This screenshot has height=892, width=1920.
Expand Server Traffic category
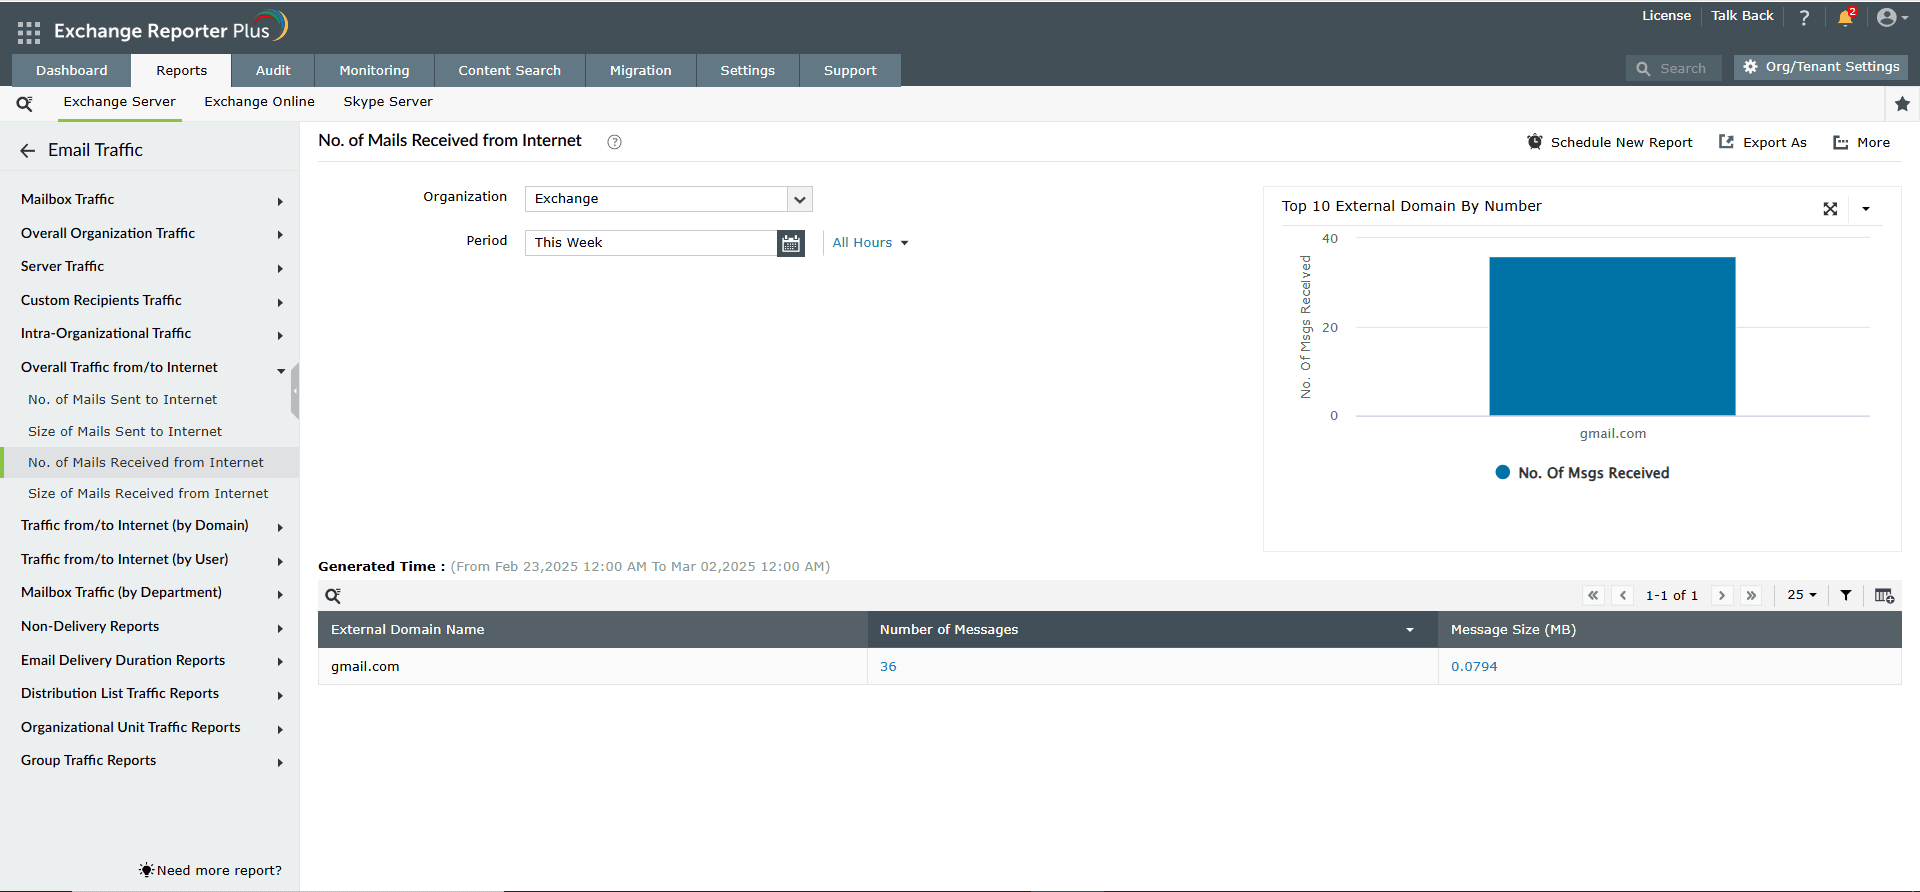click(x=280, y=268)
